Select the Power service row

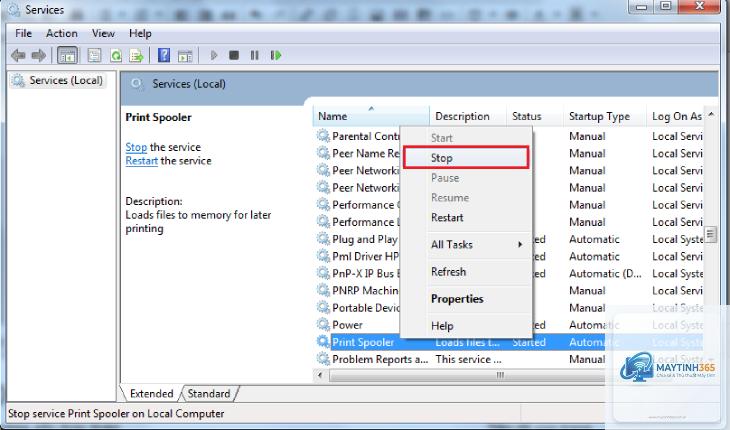pos(509,325)
